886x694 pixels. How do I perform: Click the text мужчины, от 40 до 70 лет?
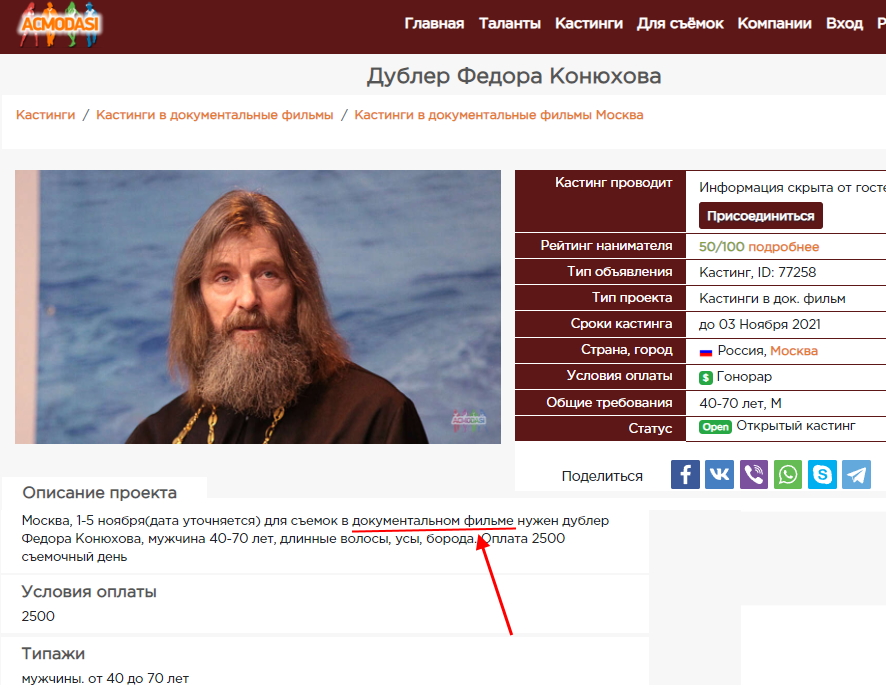pos(105,678)
